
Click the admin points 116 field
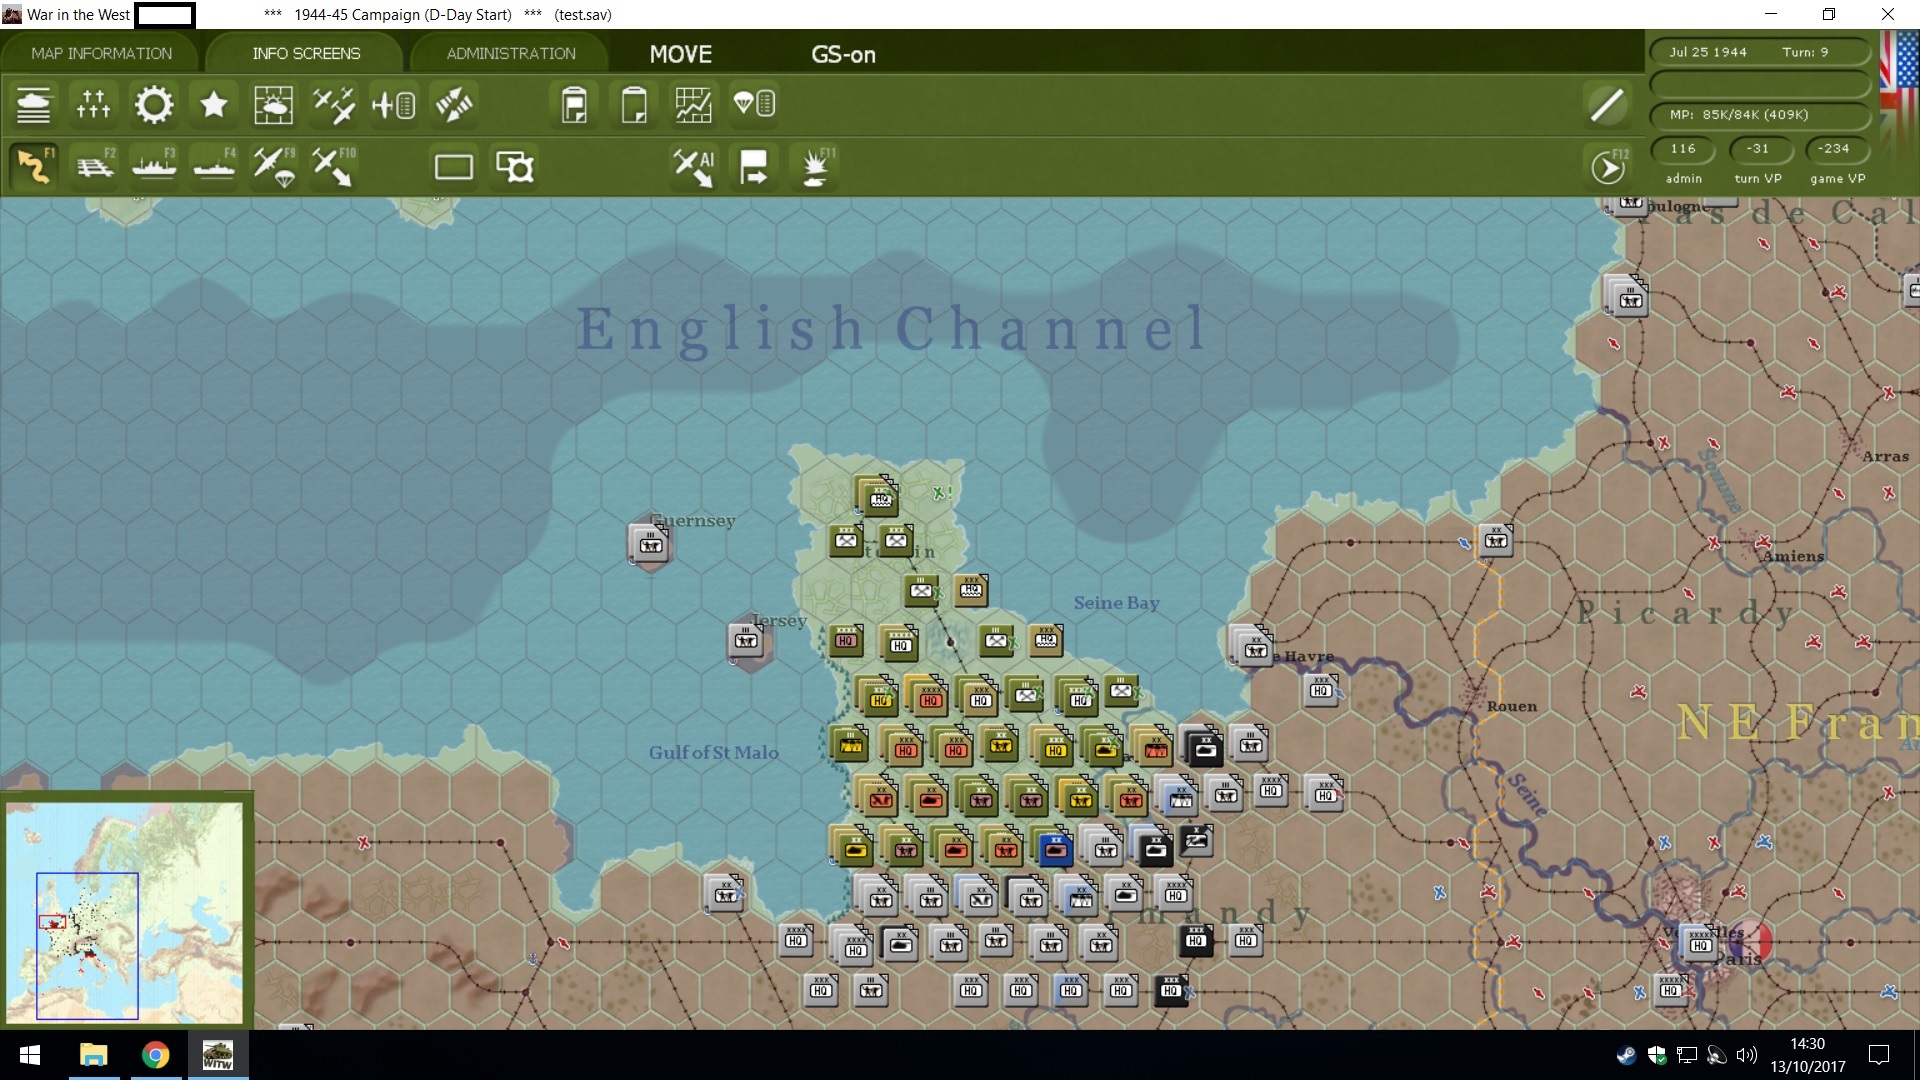pos(1683,149)
